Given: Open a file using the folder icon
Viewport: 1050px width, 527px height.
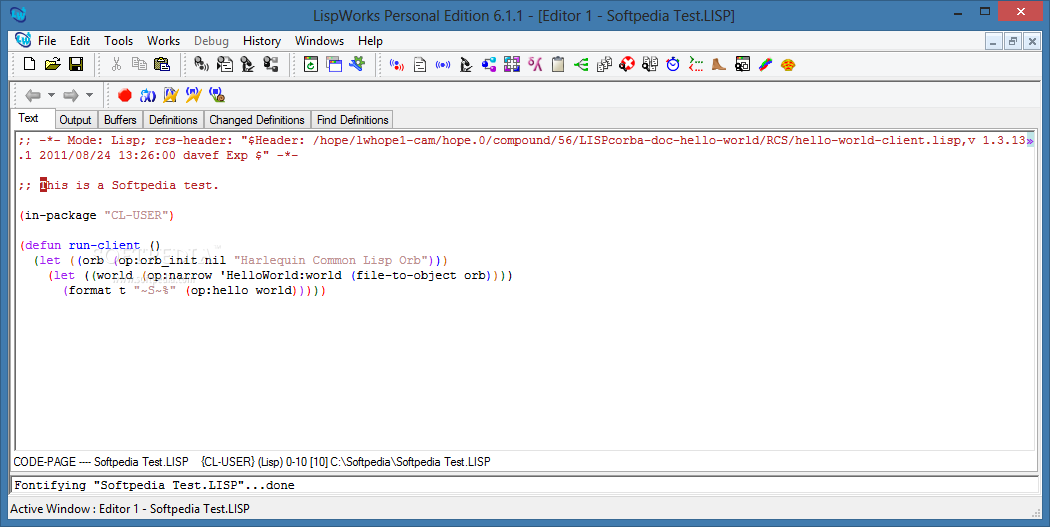Looking at the screenshot, I should pyautogui.click(x=53, y=64).
